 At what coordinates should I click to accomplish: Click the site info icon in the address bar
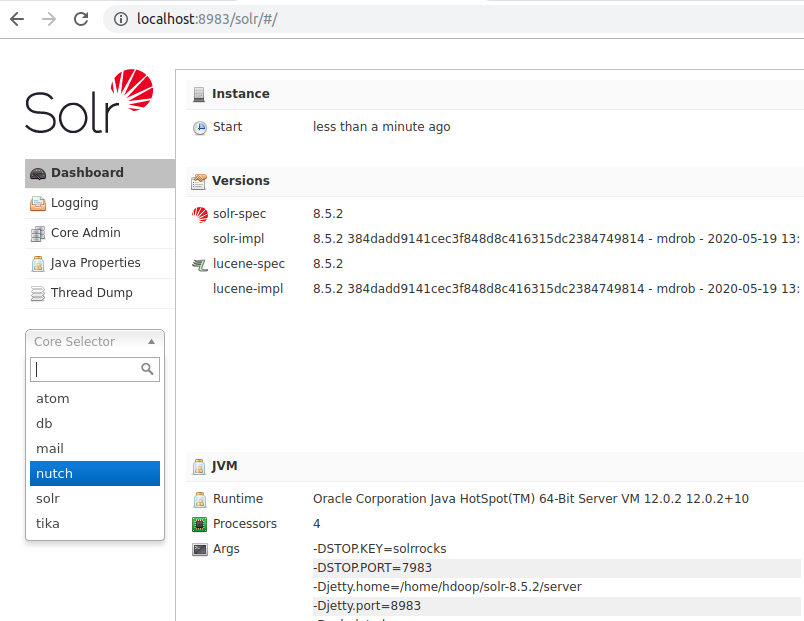119,18
